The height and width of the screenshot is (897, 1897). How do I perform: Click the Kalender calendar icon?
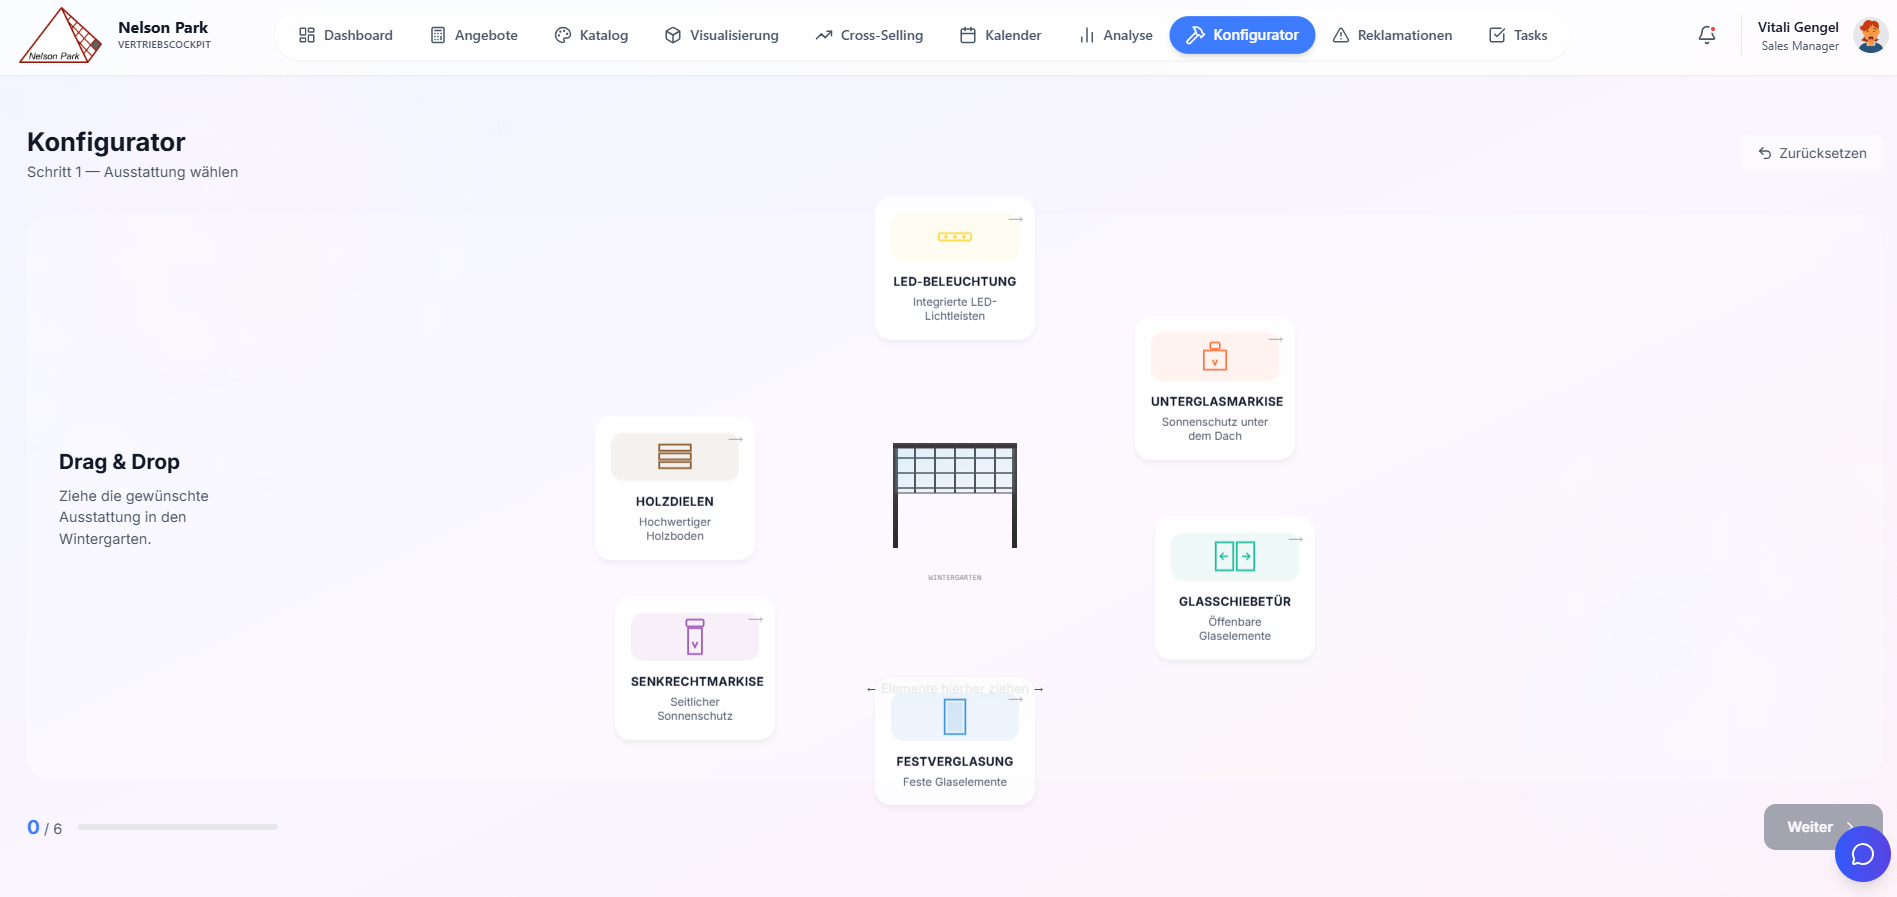[968, 35]
